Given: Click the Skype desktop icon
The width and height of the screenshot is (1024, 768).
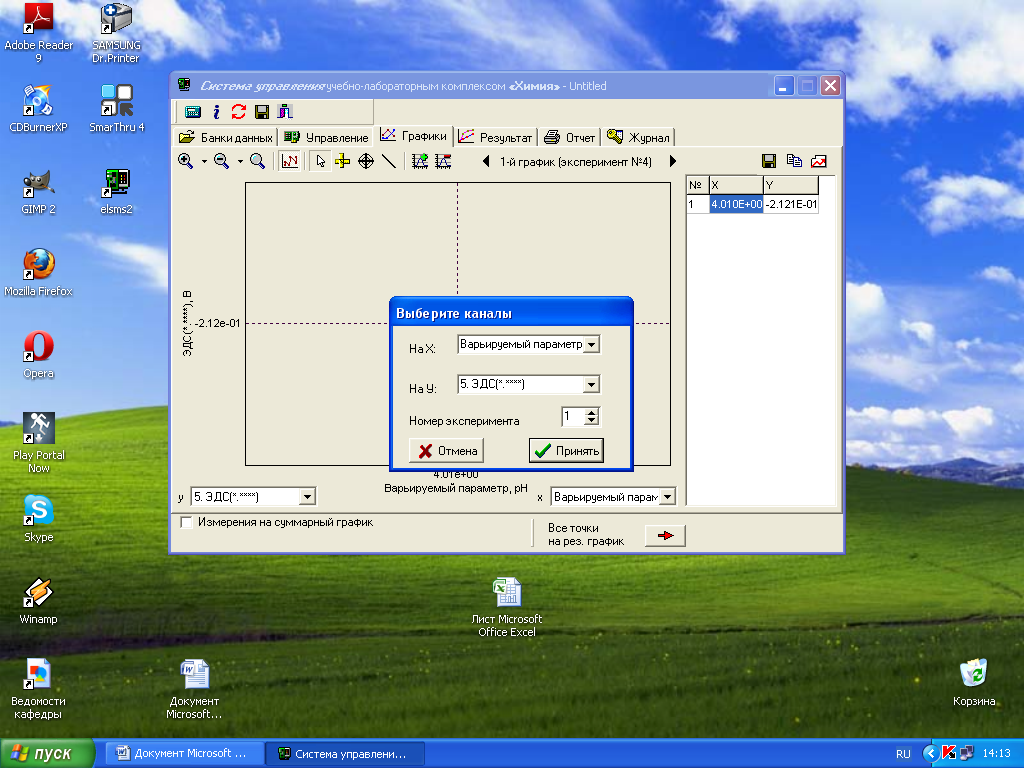Looking at the screenshot, I should tap(39, 519).
